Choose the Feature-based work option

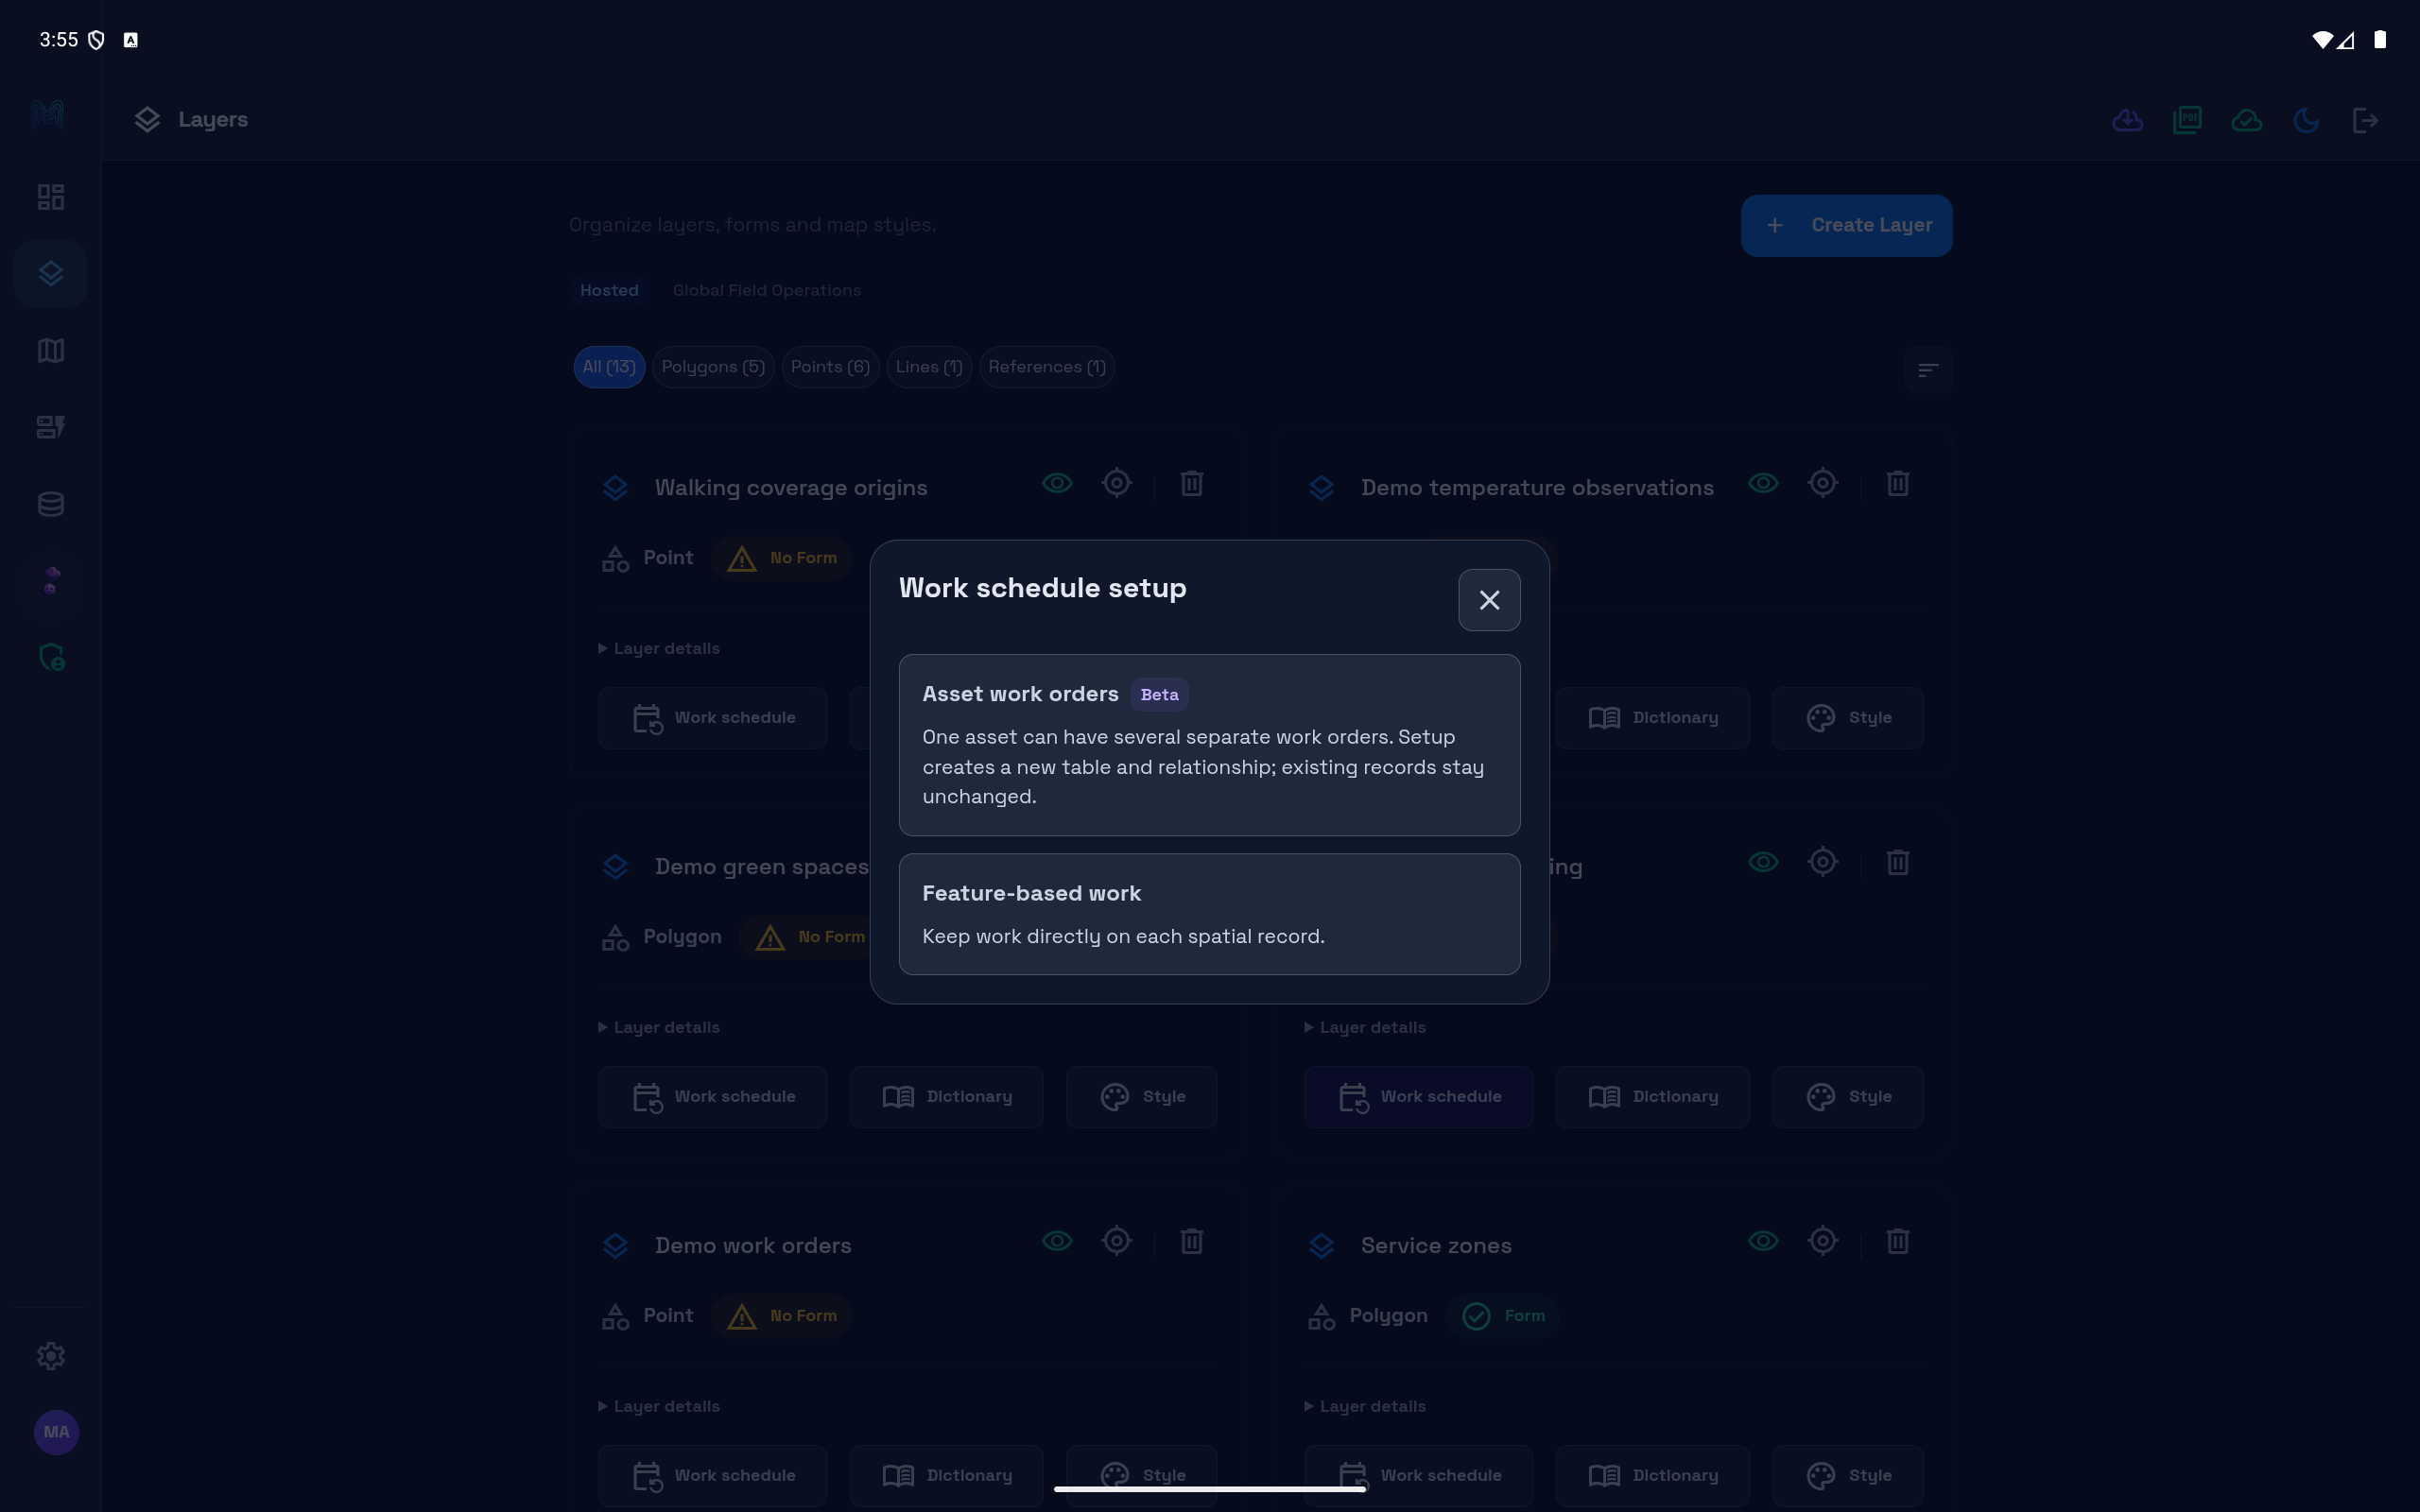tap(1209, 914)
